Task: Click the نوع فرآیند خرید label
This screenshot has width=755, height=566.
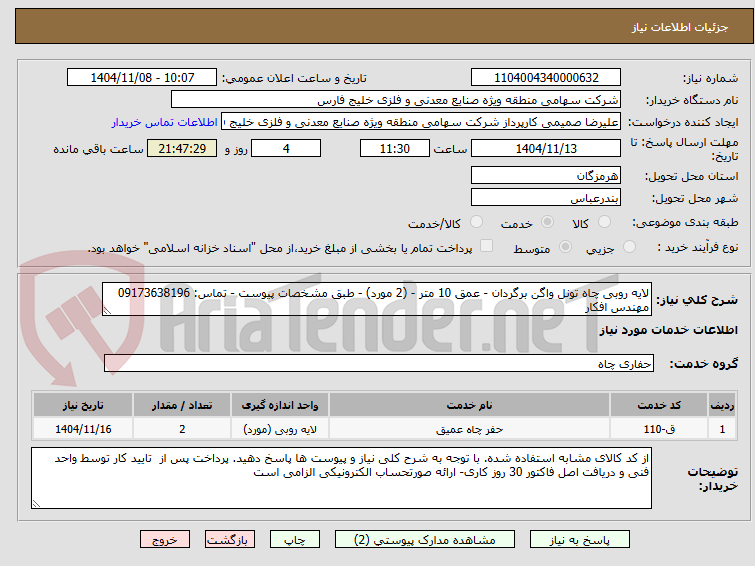Action: [697, 247]
